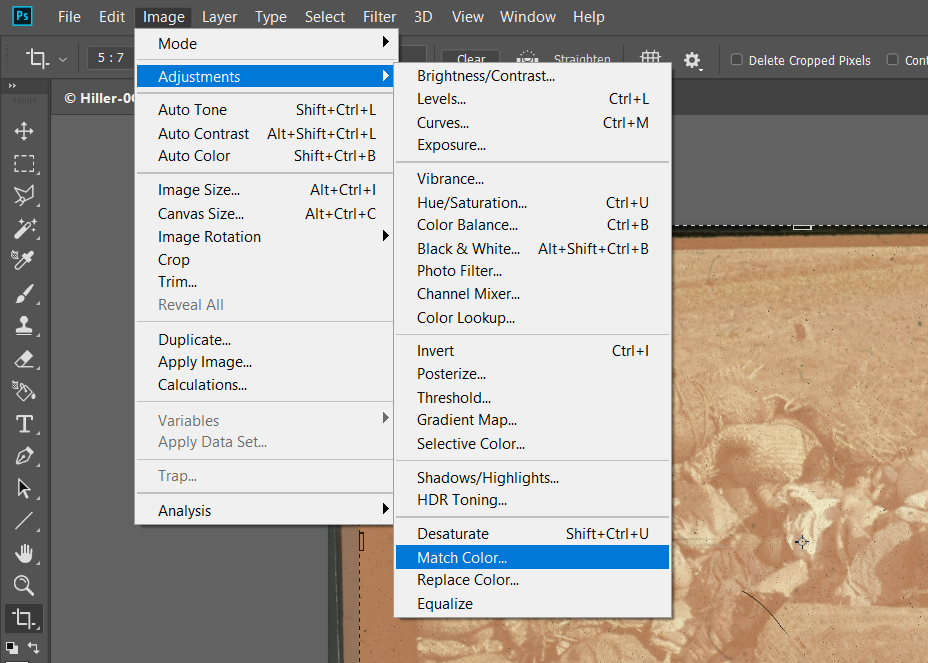Select the Zoom magnifier tool
Image resolution: width=928 pixels, height=663 pixels.
pyautogui.click(x=24, y=585)
